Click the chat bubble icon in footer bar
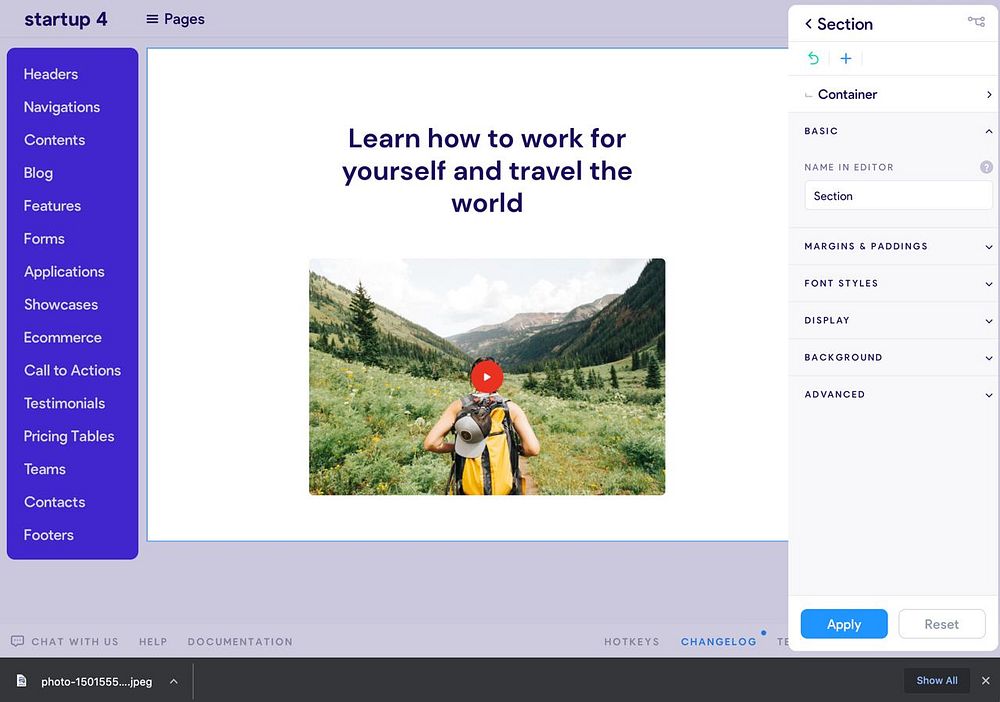Screen dimensions: 1000x702 pos(18,641)
